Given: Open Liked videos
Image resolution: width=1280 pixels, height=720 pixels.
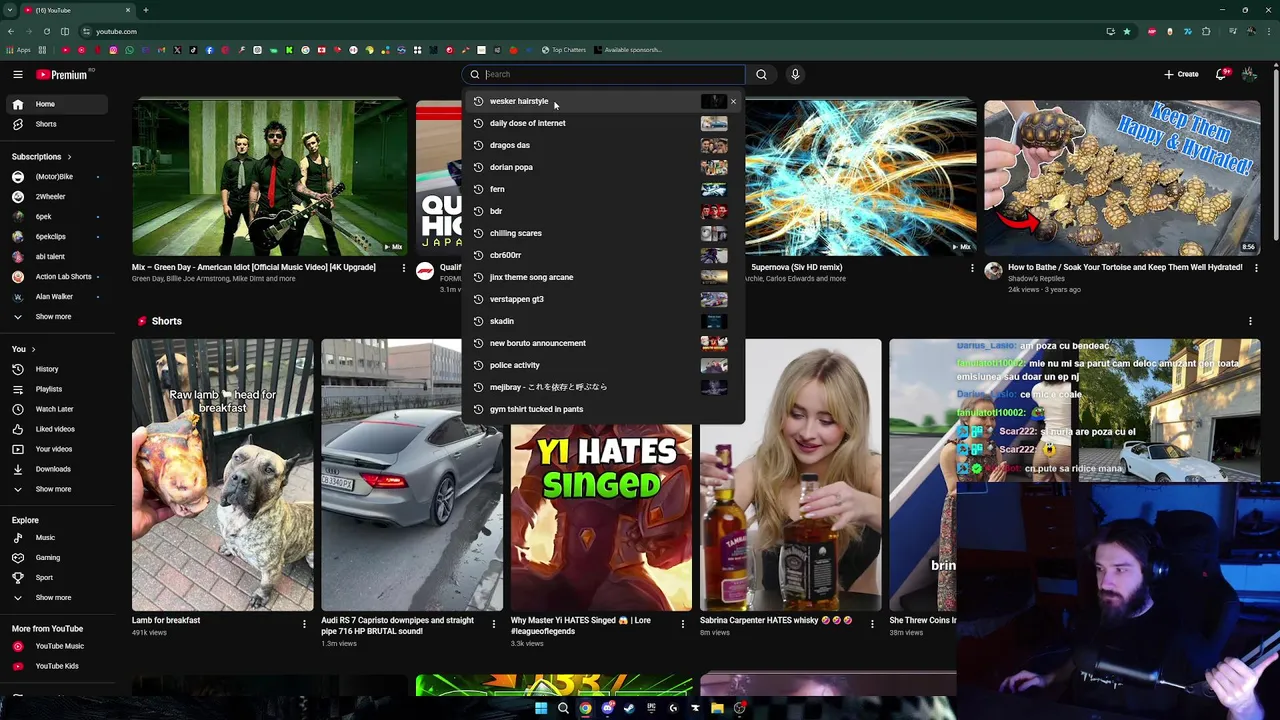Looking at the screenshot, I should pyautogui.click(x=58, y=429).
